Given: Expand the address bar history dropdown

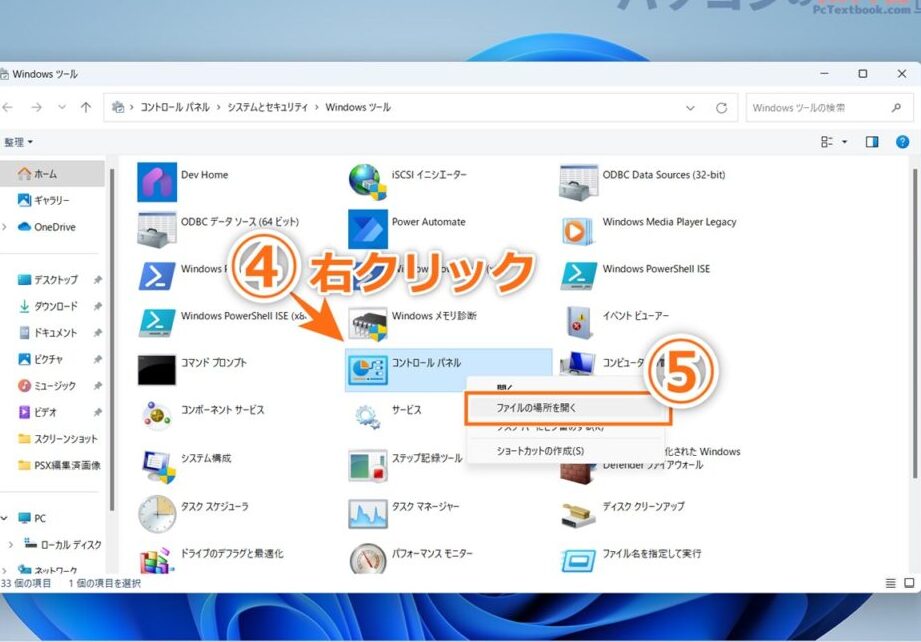Looking at the screenshot, I should [x=690, y=108].
